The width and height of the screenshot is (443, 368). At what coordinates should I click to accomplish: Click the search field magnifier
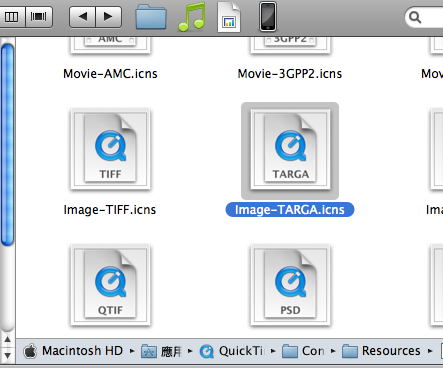point(415,17)
